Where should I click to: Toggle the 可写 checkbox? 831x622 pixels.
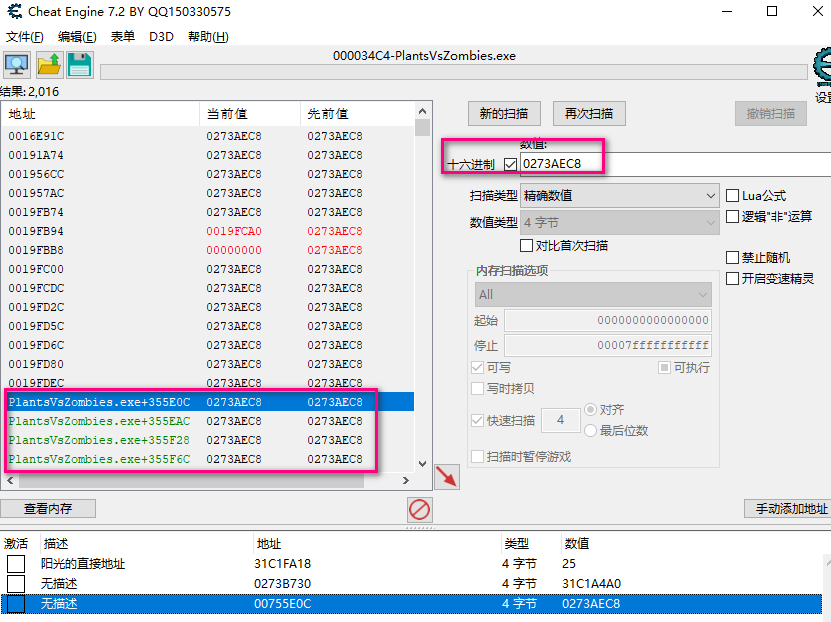(478, 368)
